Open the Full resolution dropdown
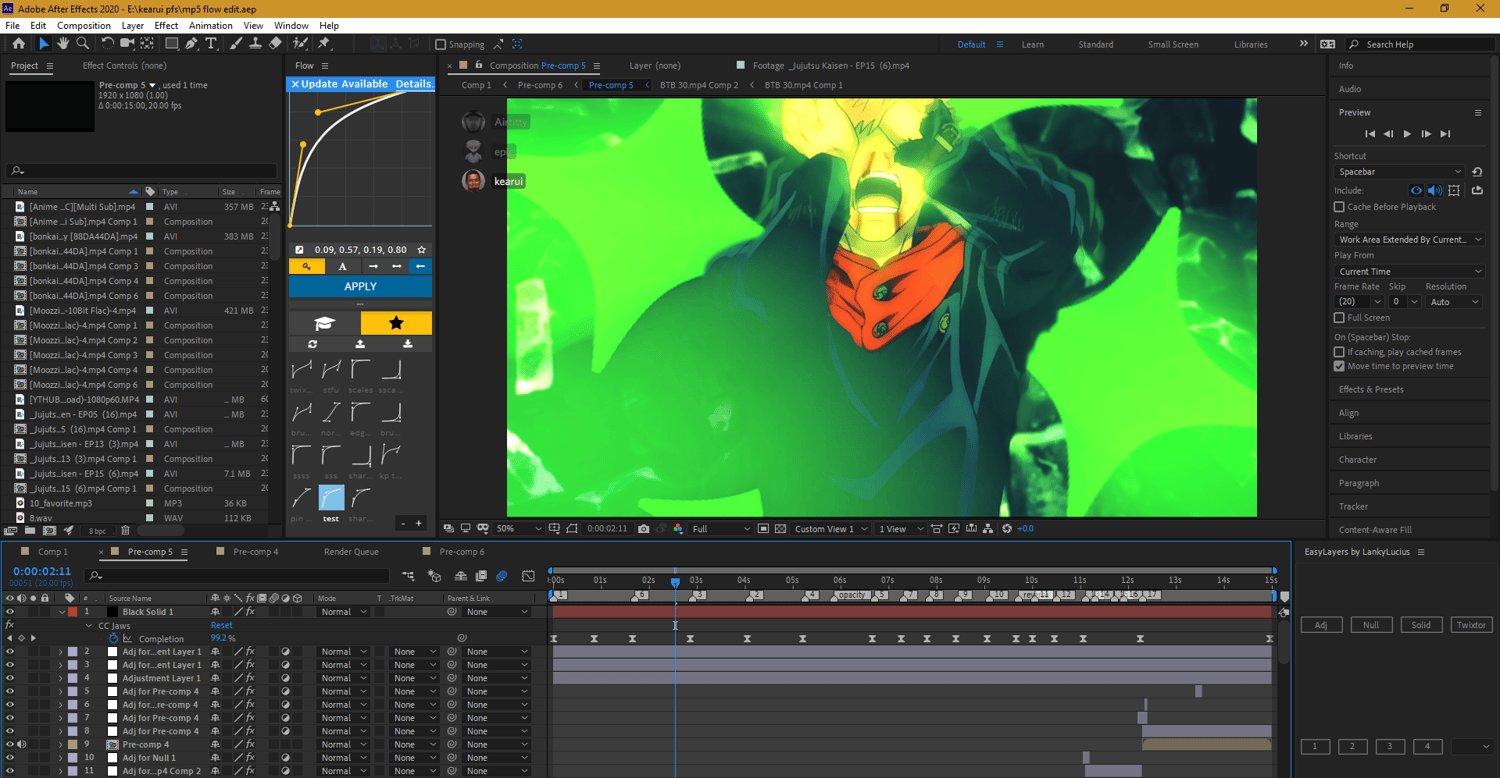Image resolution: width=1500 pixels, height=778 pixels. (x=721, y=529)
